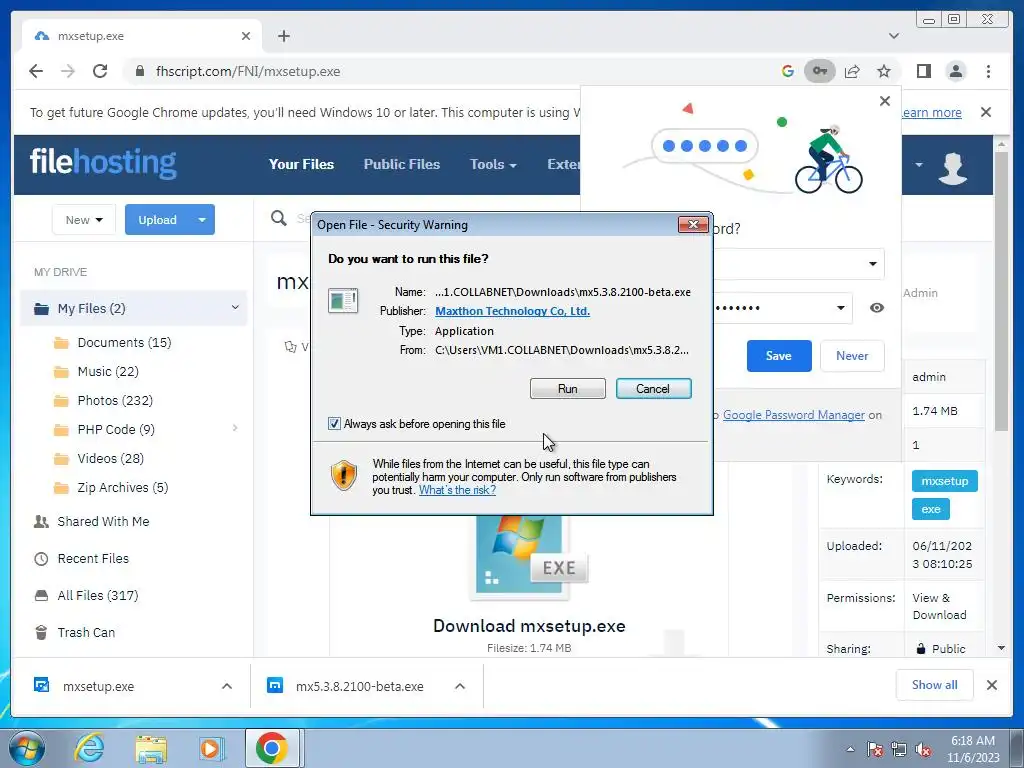Viewport: 1024px width, 768px height.
Task: Open Public Files in the navigation bar
Action: coord(402,165)
